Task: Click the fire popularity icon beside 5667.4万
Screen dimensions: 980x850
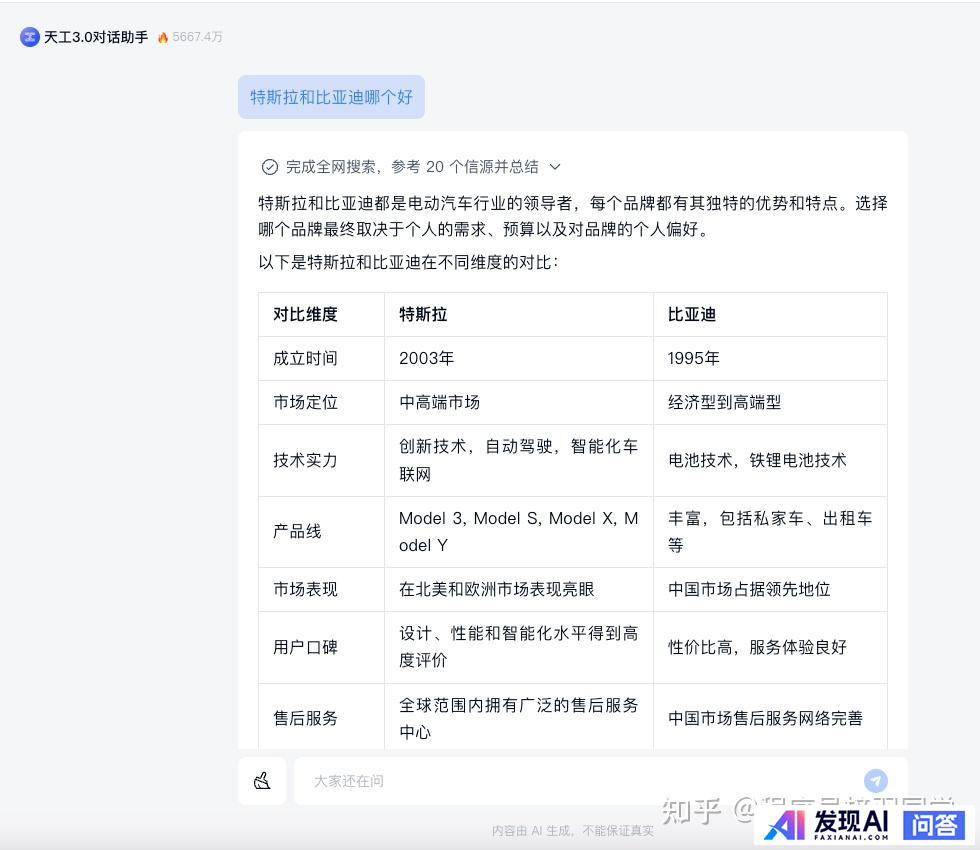Action: click(163, 38)
